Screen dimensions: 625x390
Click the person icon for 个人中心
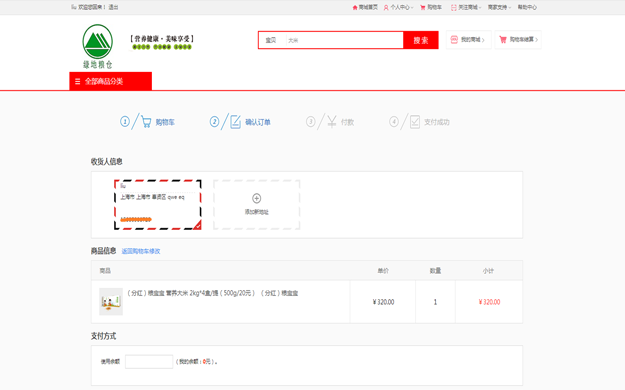(386, 8)
